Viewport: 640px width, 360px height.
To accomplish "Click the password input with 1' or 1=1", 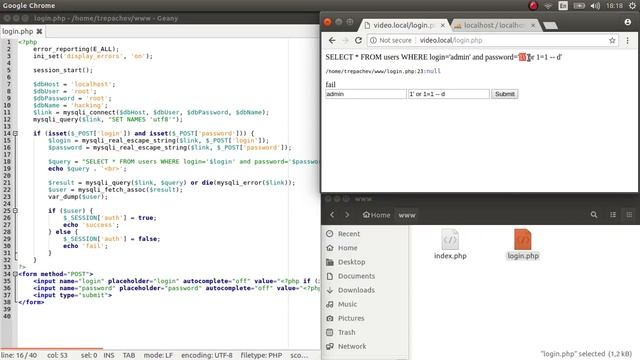I will pos(449,94).
